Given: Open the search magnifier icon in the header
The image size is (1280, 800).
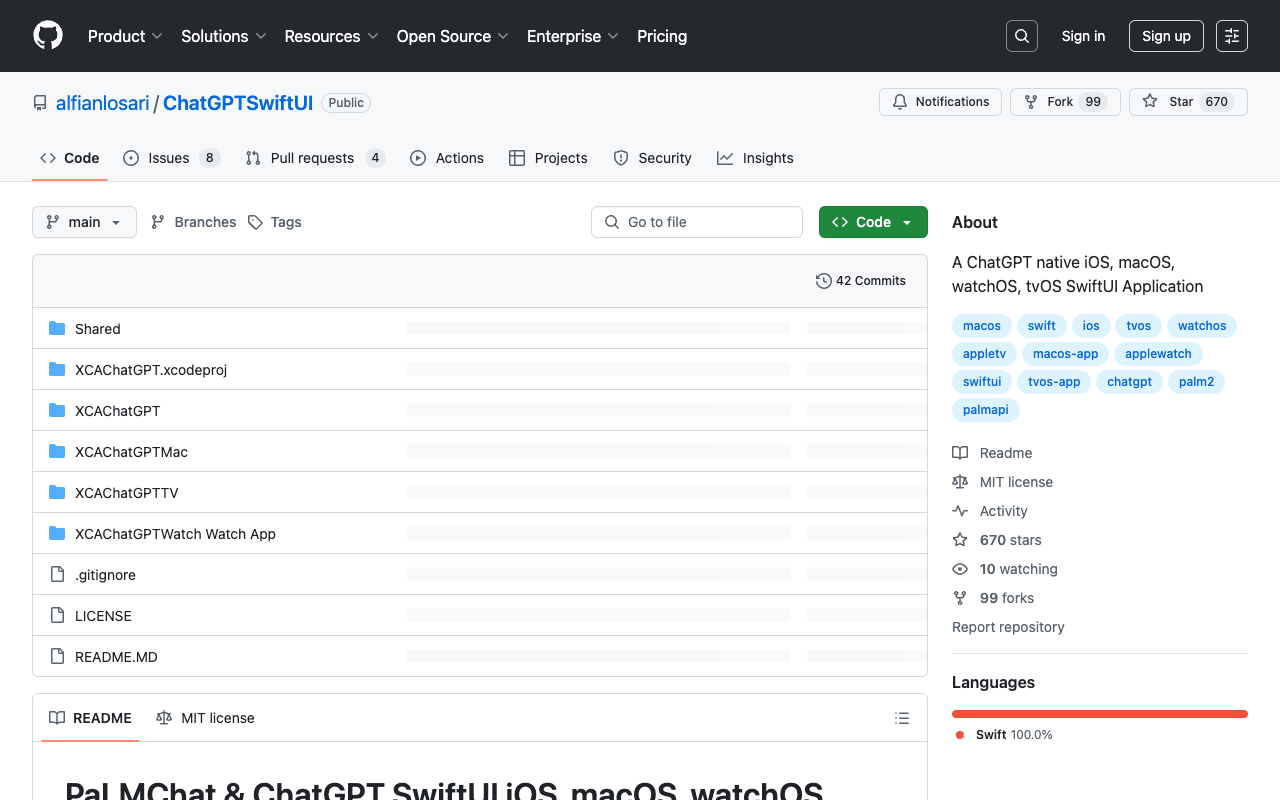Looking at the screenshot, I should pos(1022,36).
